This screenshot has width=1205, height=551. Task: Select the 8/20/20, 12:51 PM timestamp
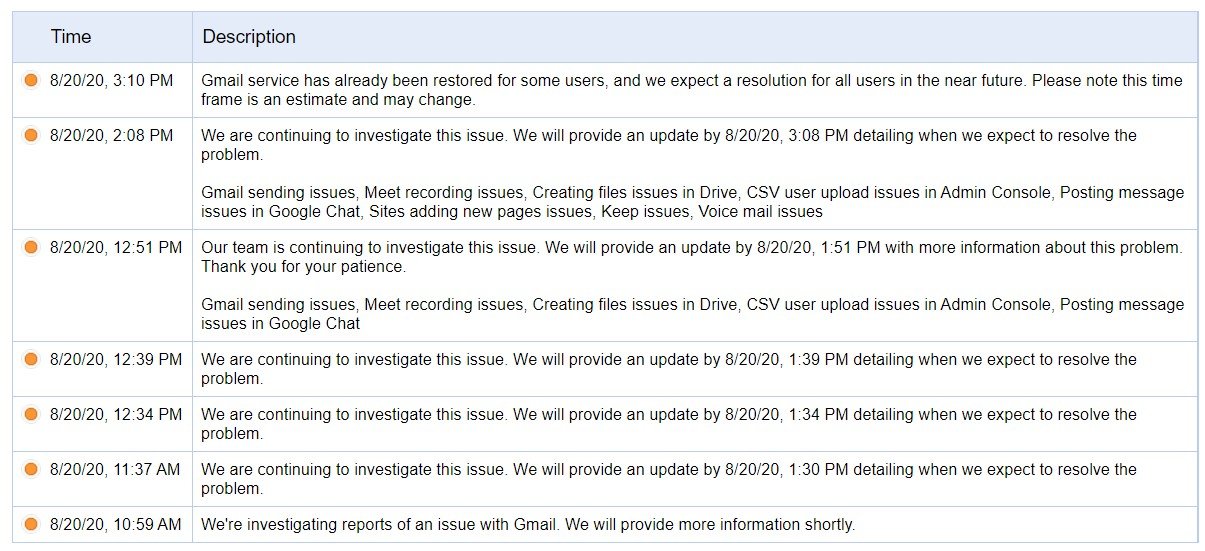pyautogui.click(x=116, y=247)
